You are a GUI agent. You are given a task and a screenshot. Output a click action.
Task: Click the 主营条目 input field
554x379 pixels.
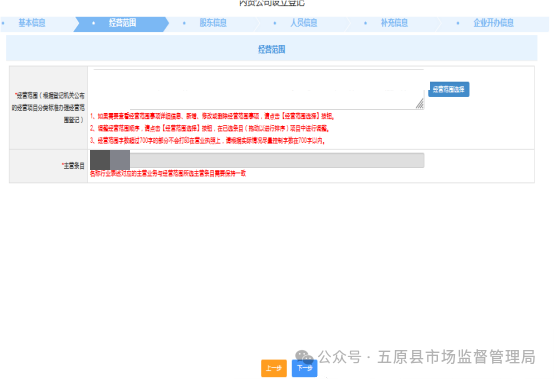(257, 160)
